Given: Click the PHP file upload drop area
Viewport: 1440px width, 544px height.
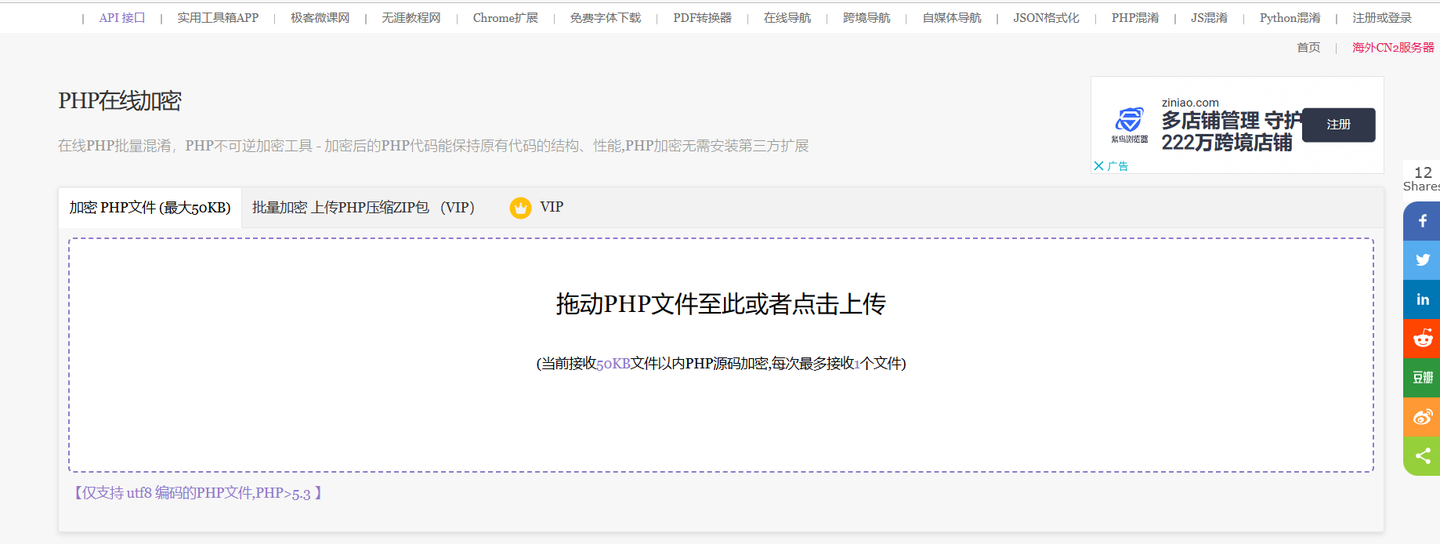Looking at the screenshot, I should coord(721,355).
